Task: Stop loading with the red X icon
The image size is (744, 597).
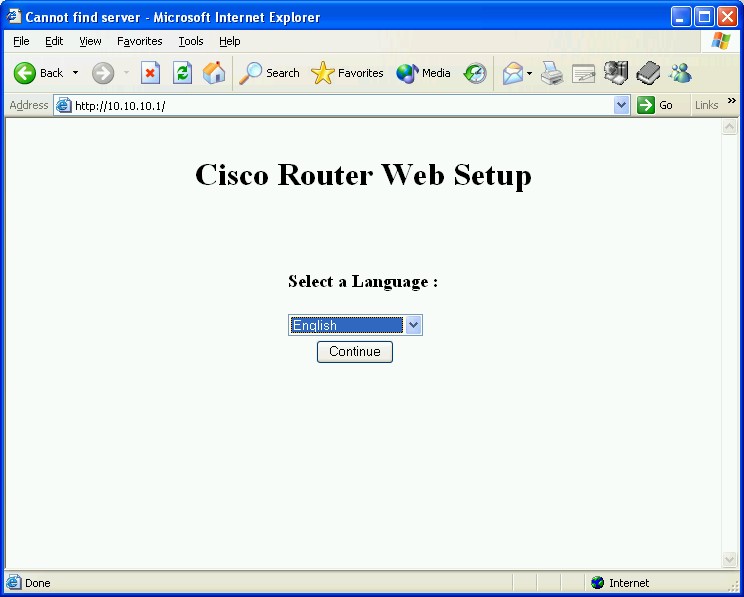Action: click(150, 73)
